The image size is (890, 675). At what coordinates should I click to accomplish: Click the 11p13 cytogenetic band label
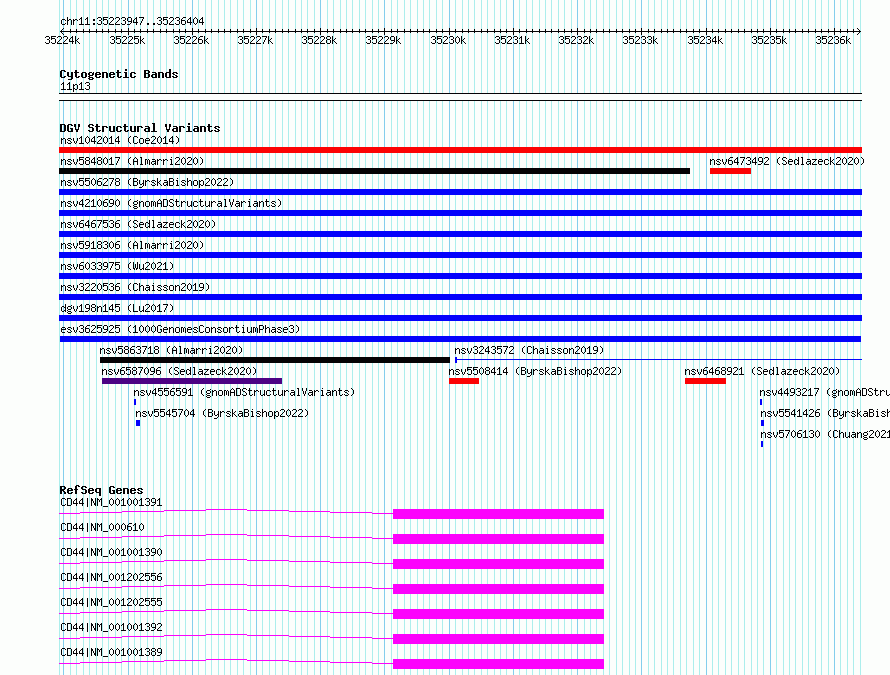tap(75, 86)
